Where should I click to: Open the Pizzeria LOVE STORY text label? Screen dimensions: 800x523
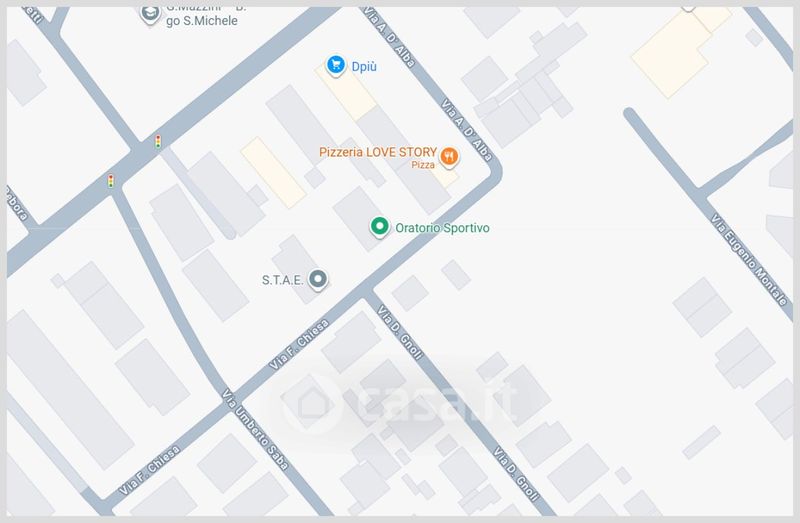coord(378,152)
